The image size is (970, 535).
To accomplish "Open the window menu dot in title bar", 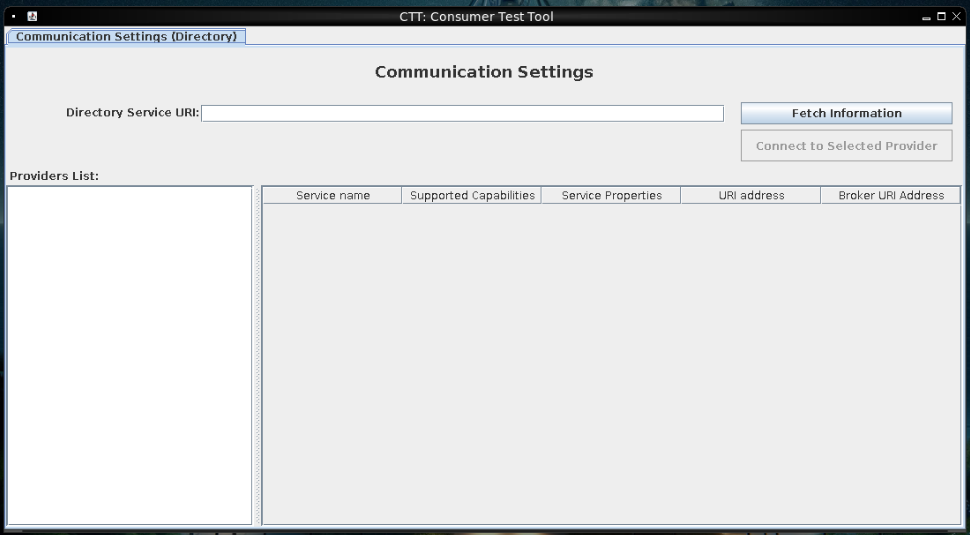I will 14,16.
